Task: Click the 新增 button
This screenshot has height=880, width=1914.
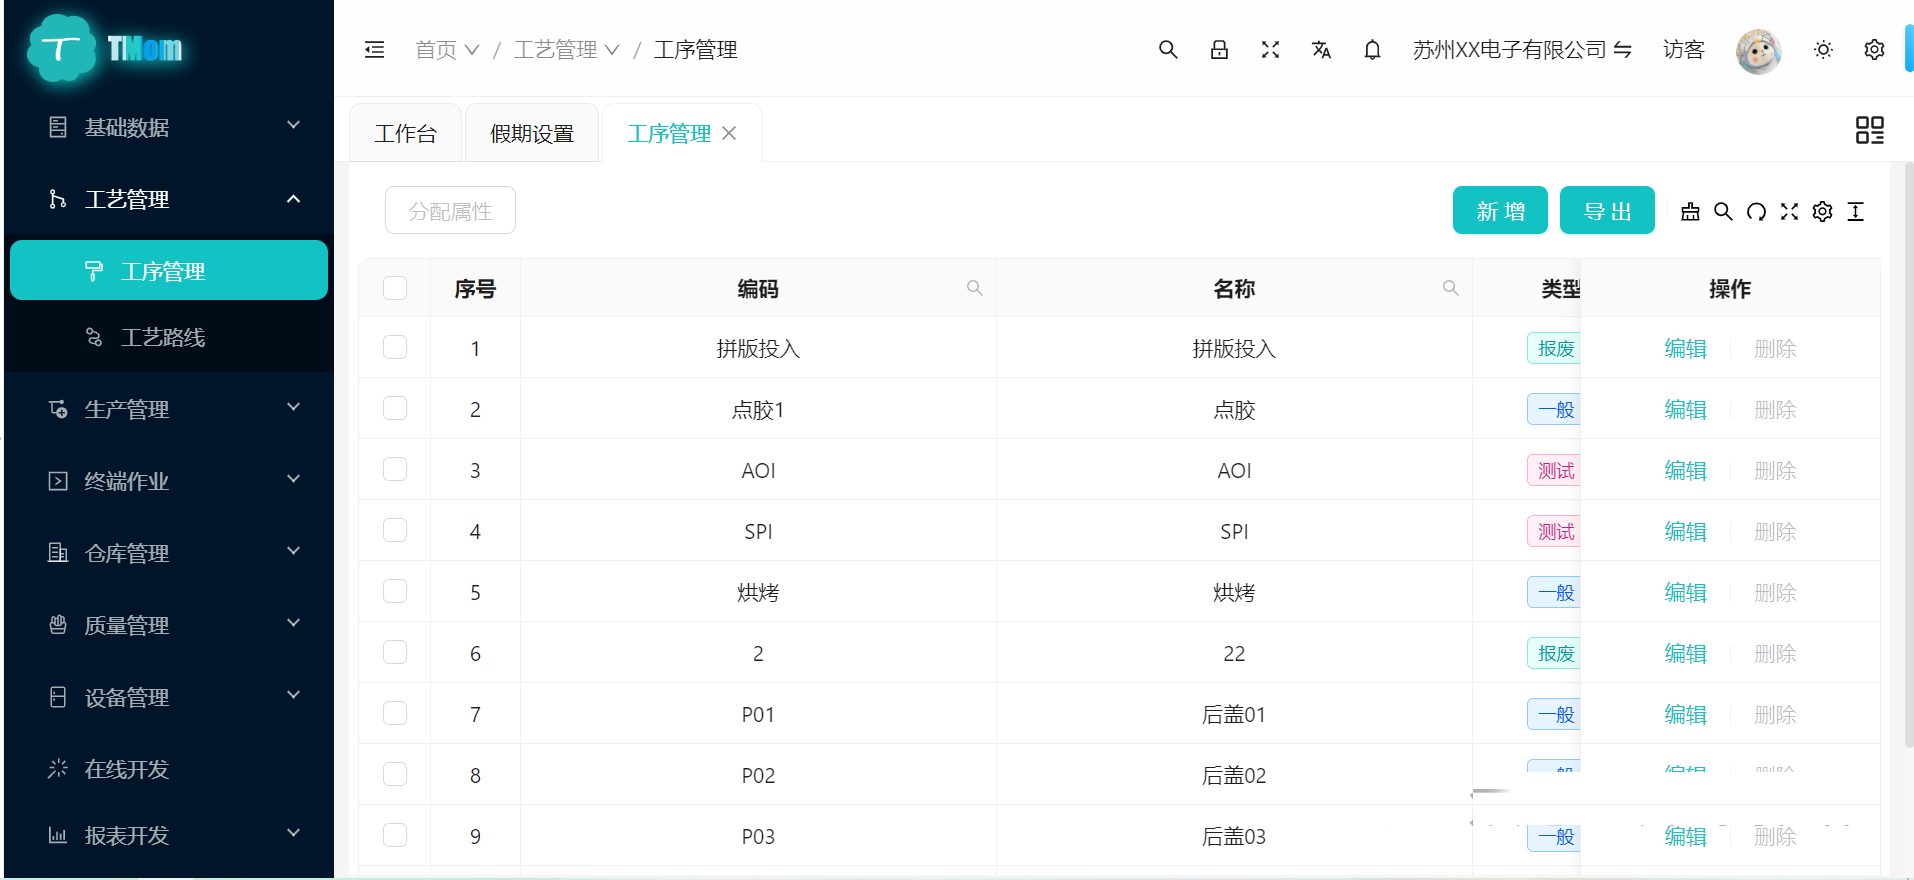Action: [x=1499, y=211]
